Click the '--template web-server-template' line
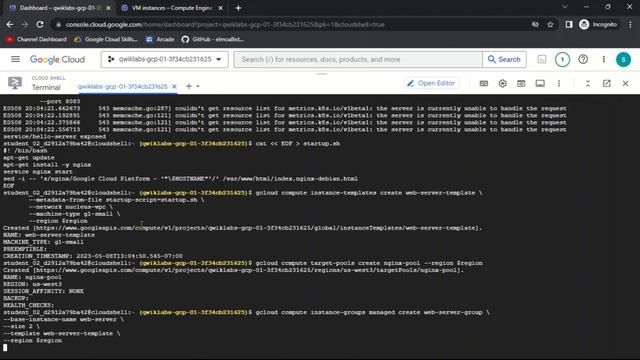This screenshot has height=360, width=640. point(61,333)
